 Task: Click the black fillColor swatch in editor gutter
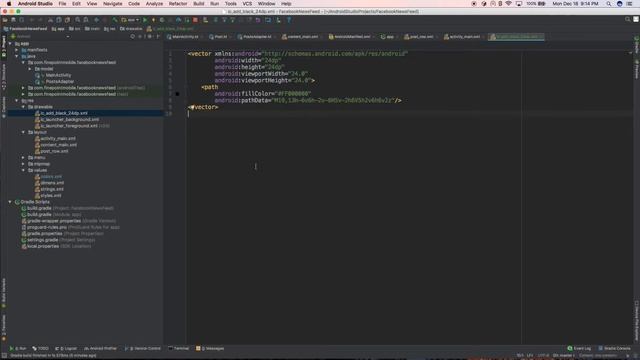[178, 94]
